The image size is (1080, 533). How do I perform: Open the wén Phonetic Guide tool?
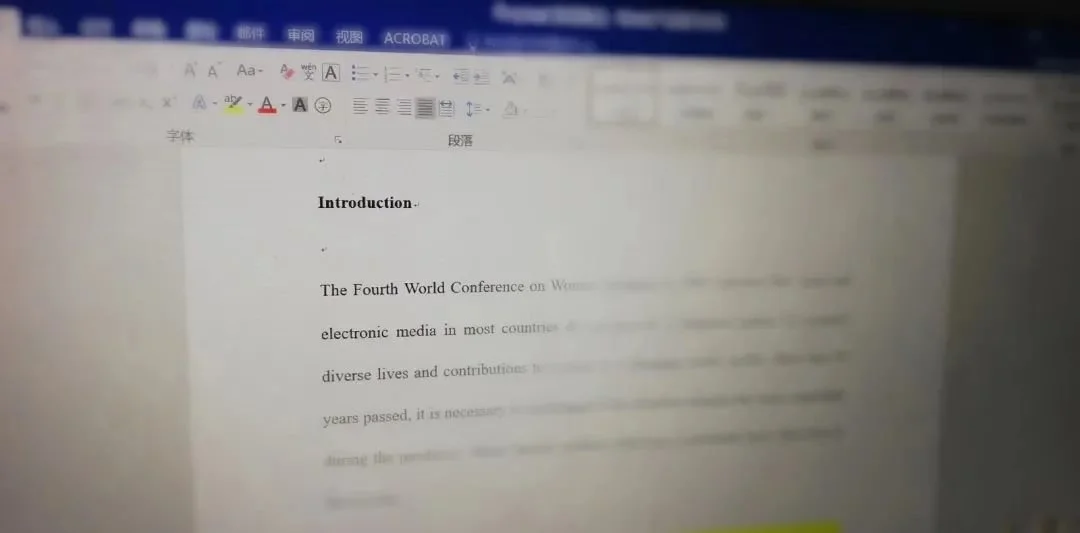309,72
